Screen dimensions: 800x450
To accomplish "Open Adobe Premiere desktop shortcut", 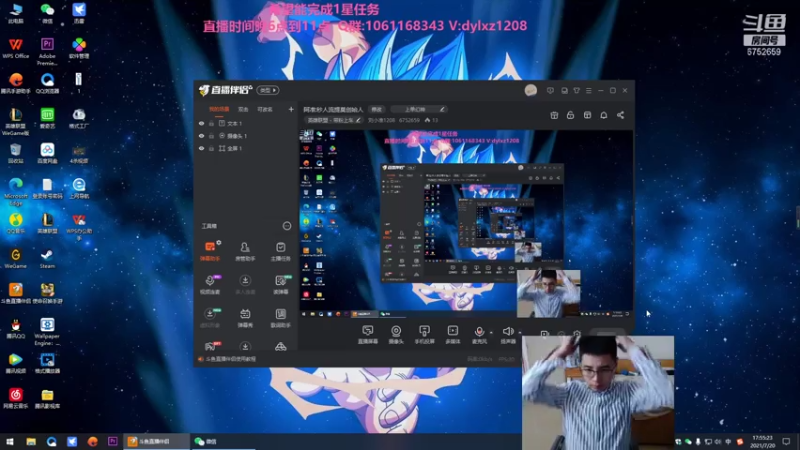I will click(47, 52).
